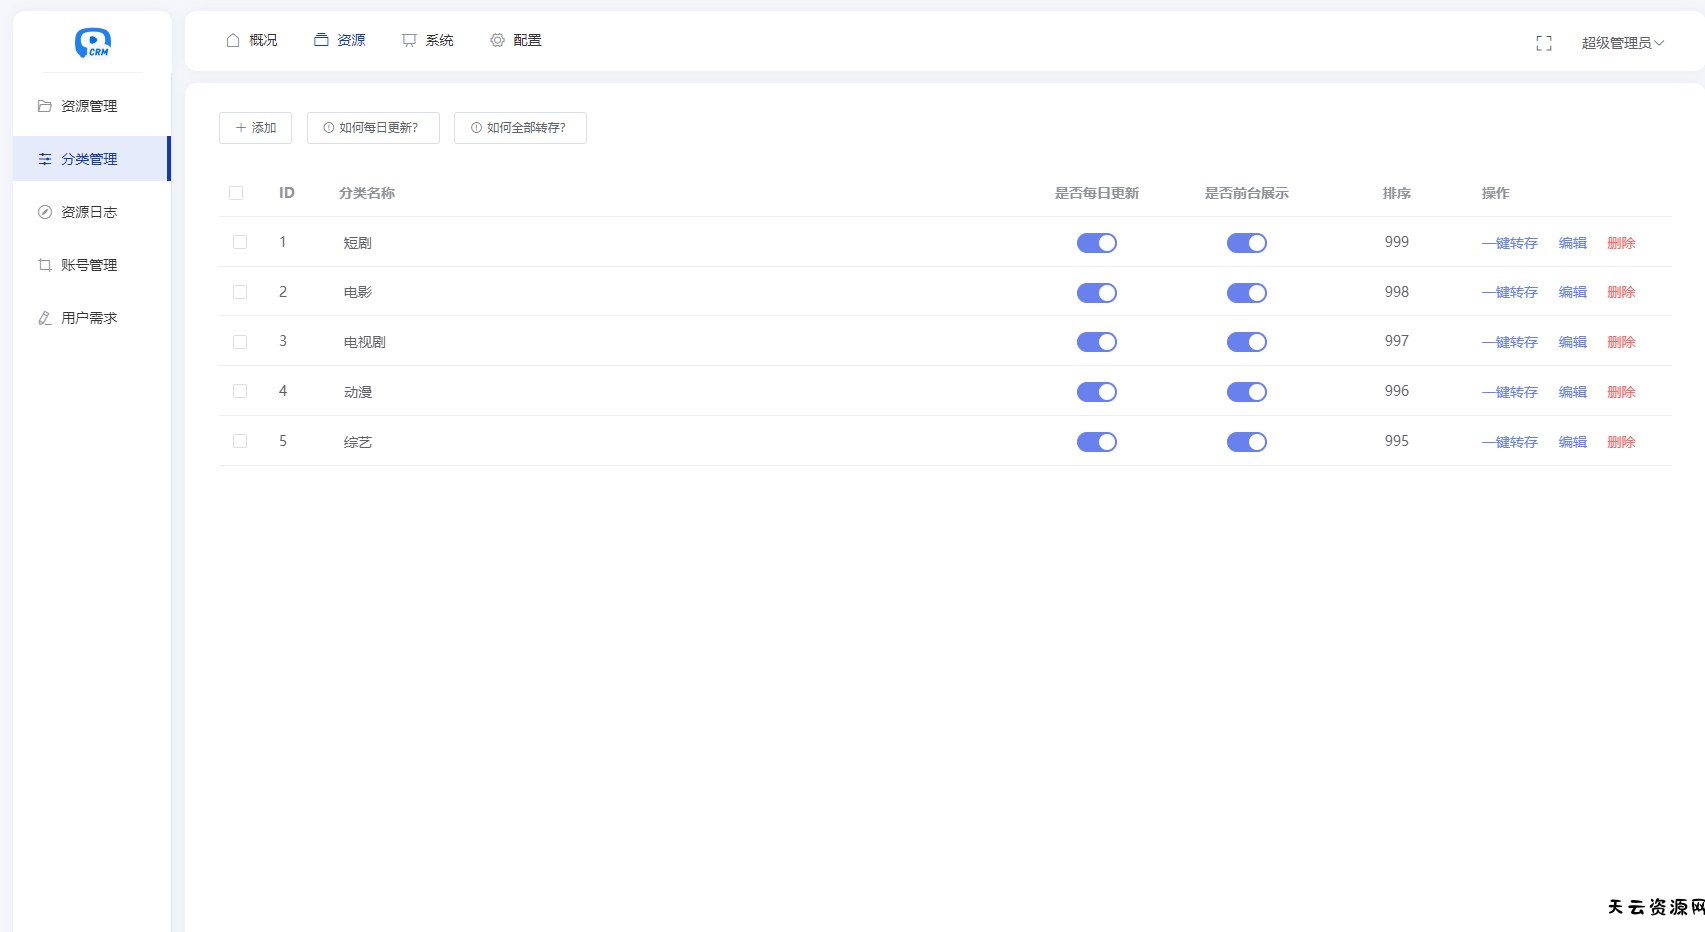Toggle fullscreen mode icon

pos(1544,43)
